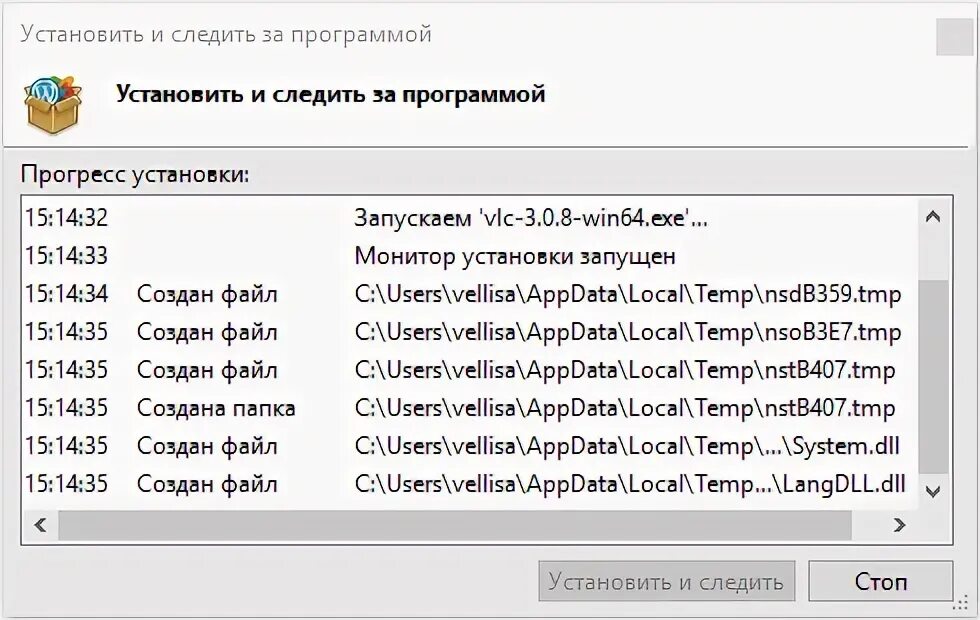The image size is (980, 620).
Task: Click the horizontal scrollbar thumb
Action: coord(455,524)
